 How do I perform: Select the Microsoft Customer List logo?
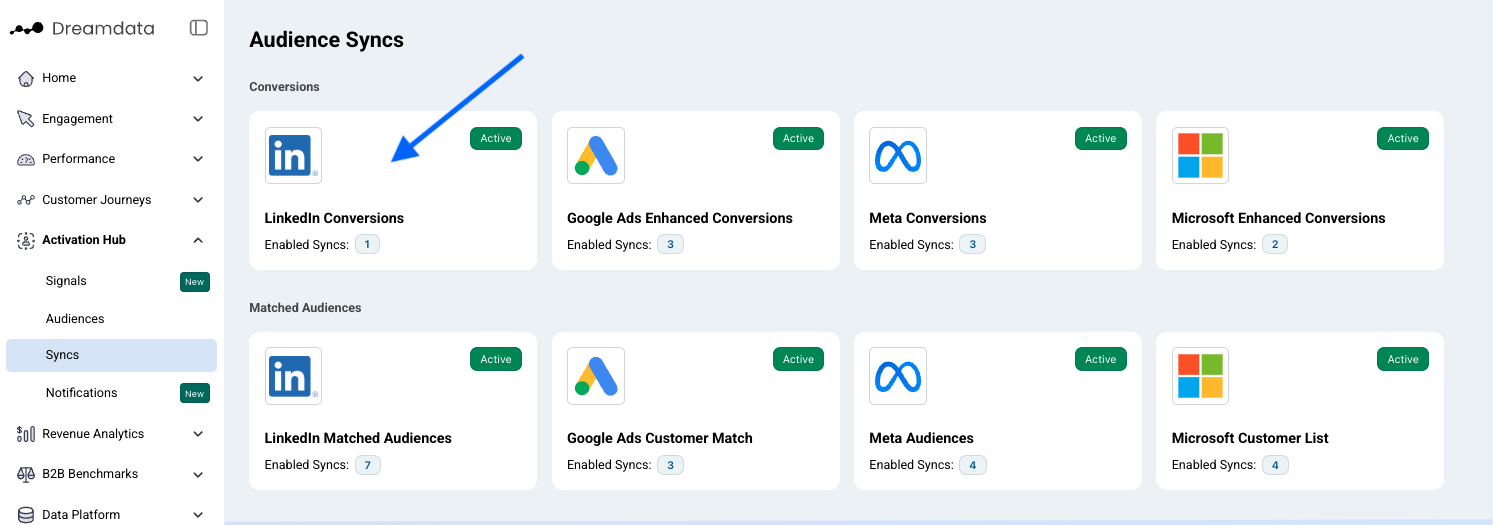(x=1200, y=376)
